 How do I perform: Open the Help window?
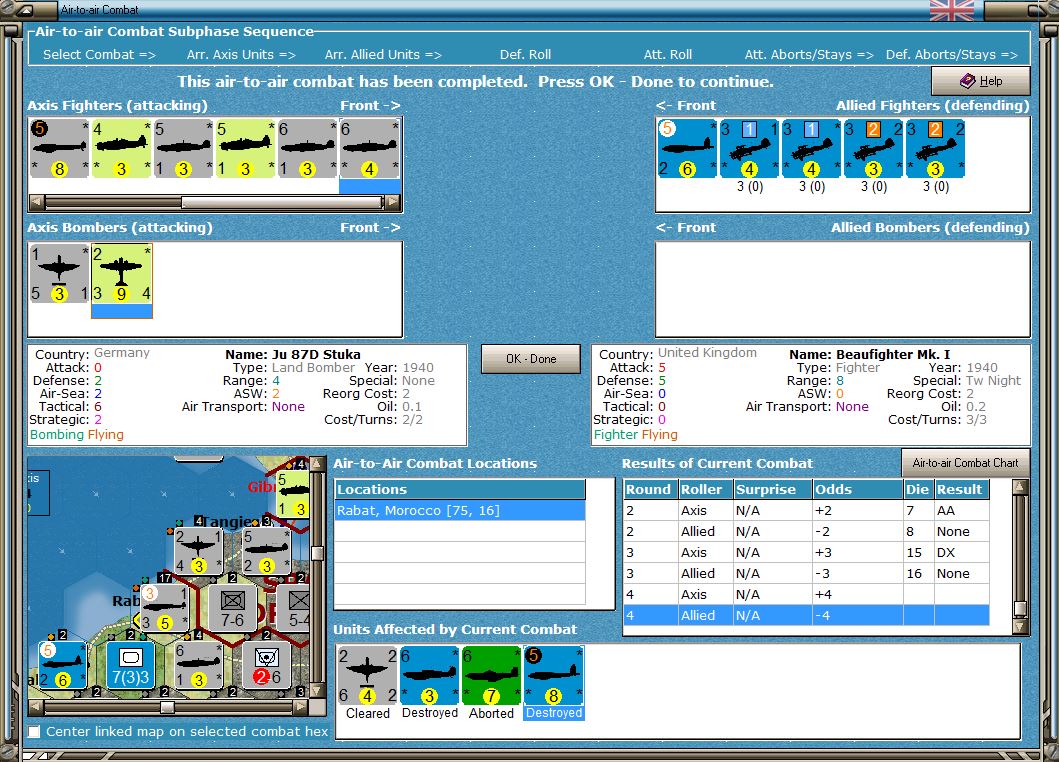pos(980,81)
